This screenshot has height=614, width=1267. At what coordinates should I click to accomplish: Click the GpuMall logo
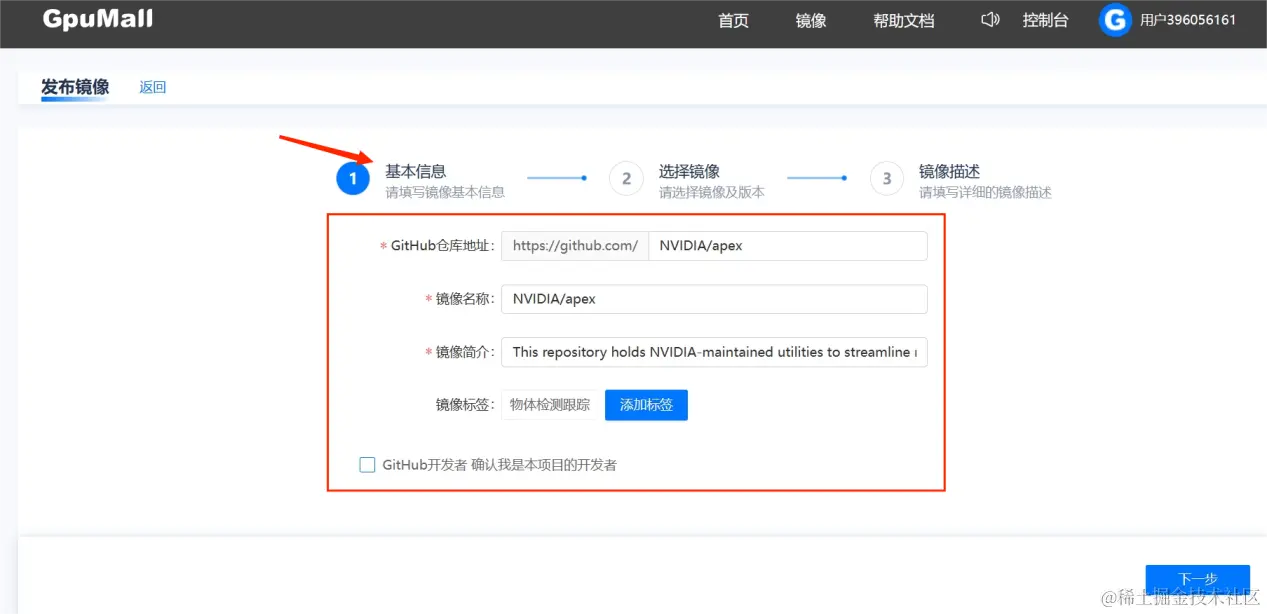(x=98, y=19)
